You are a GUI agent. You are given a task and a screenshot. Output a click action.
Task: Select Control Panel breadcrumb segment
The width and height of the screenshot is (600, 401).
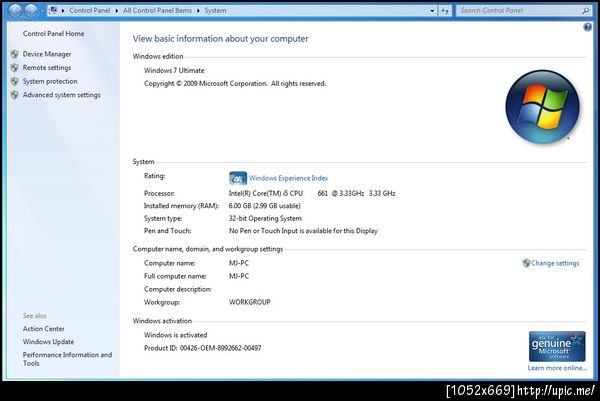click(90, 11)
